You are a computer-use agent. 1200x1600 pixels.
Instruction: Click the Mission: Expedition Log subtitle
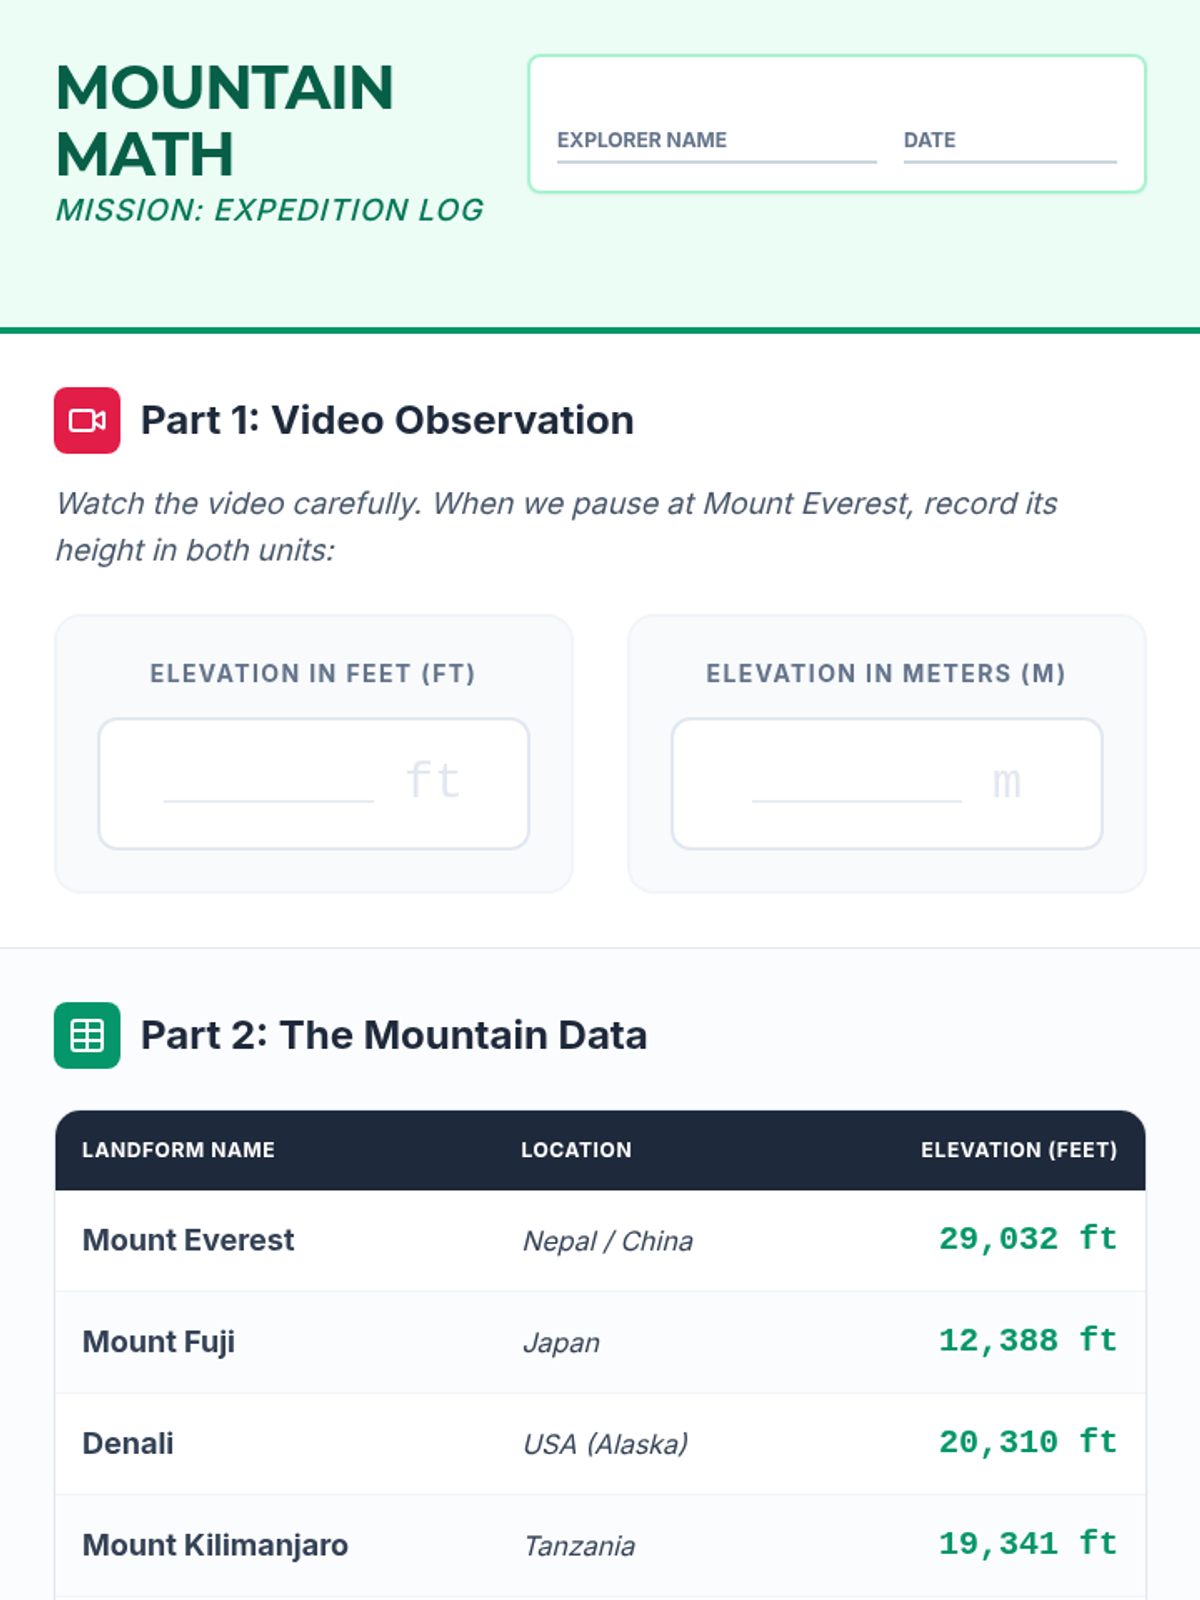(x=270, y=210)
